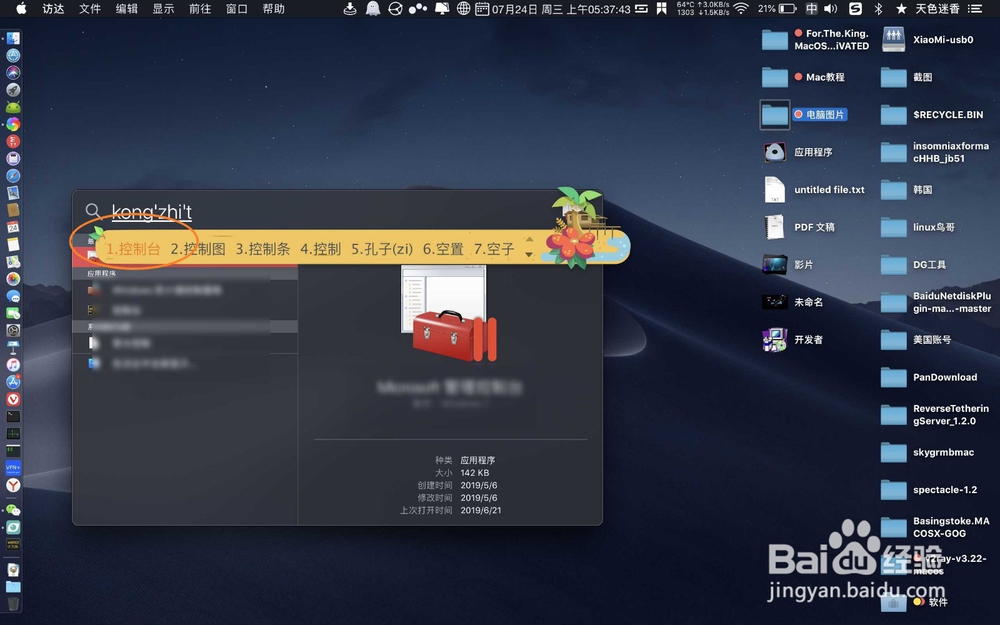Open the Apple menu
1000x625 pixels.
pyautogui.click(x=21, y=8)
